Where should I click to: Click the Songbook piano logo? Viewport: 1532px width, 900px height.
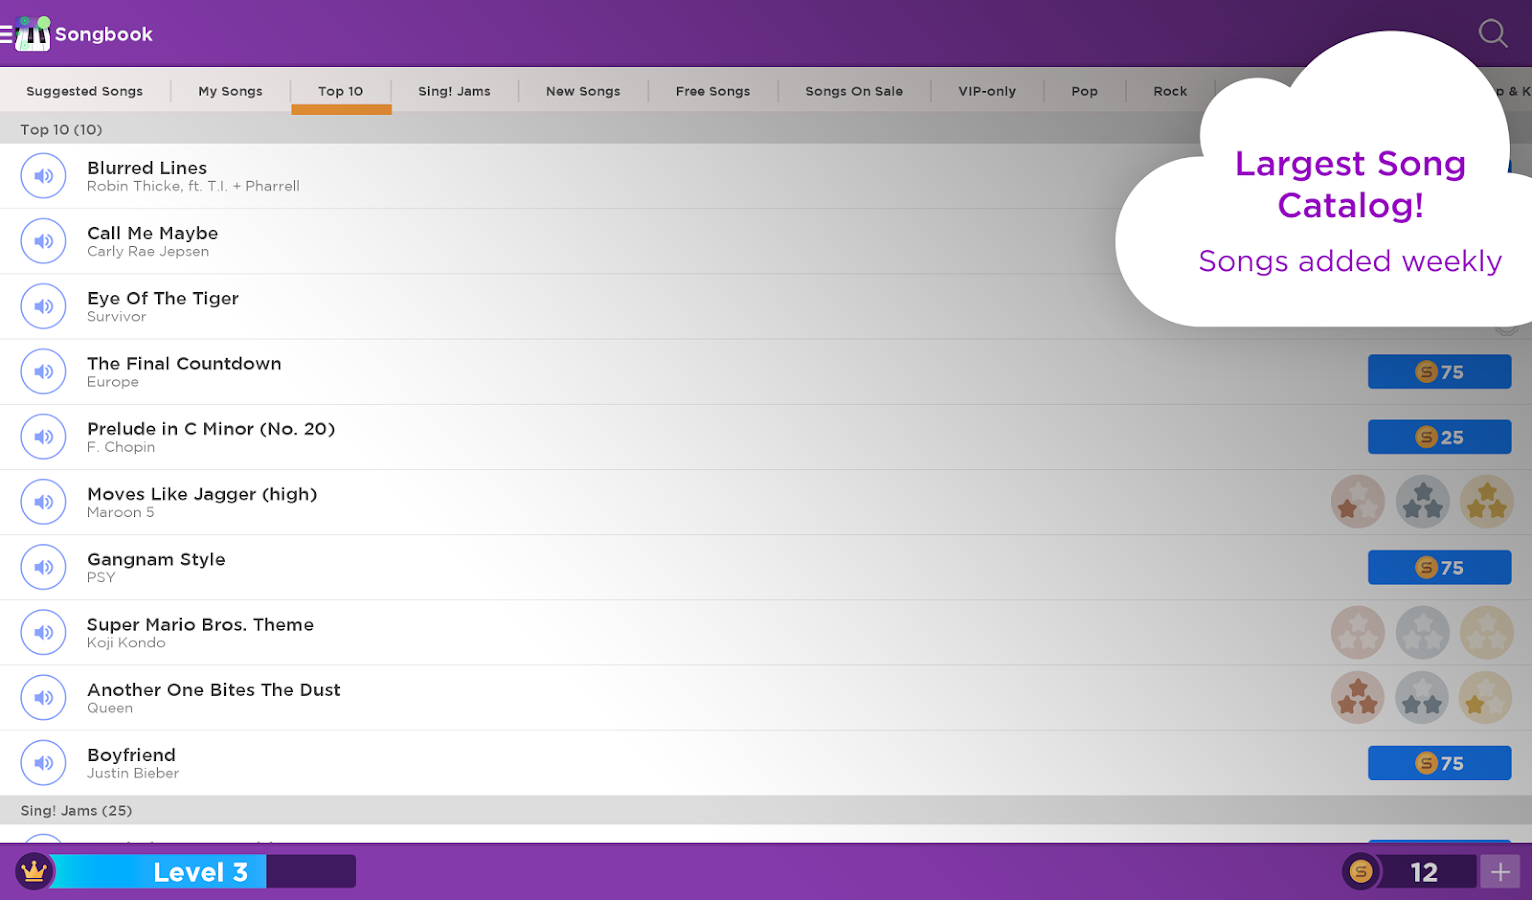click(x=33, y=31)
